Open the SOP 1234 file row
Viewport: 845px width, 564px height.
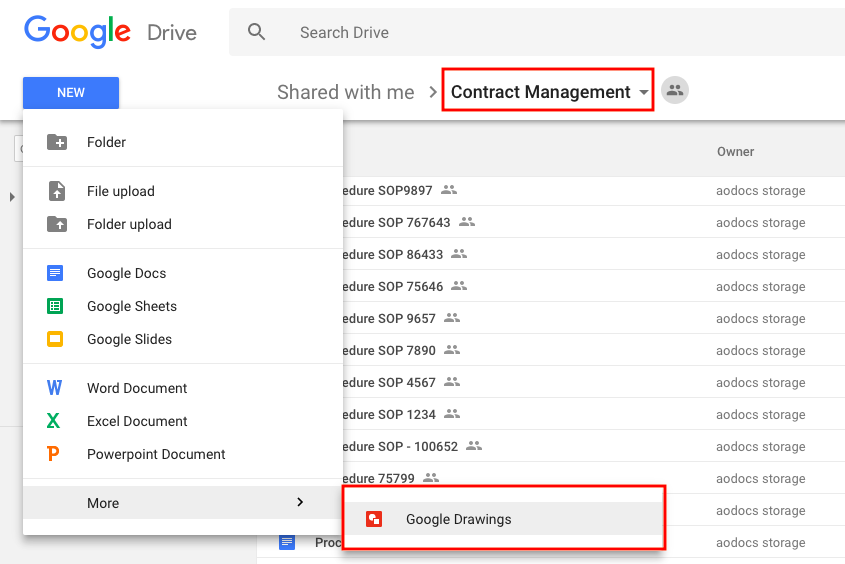click(594, 414)
